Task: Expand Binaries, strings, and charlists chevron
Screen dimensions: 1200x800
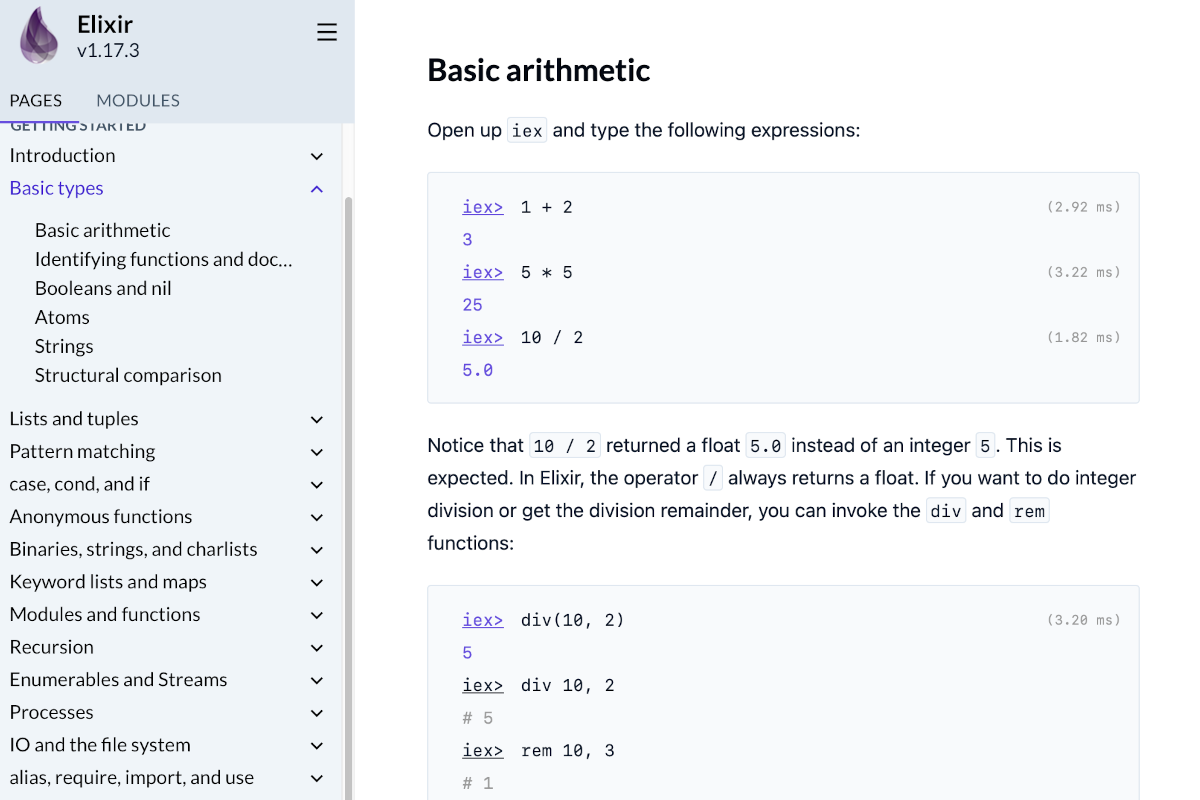Action: pyautogui.click(x=317, y=550)
